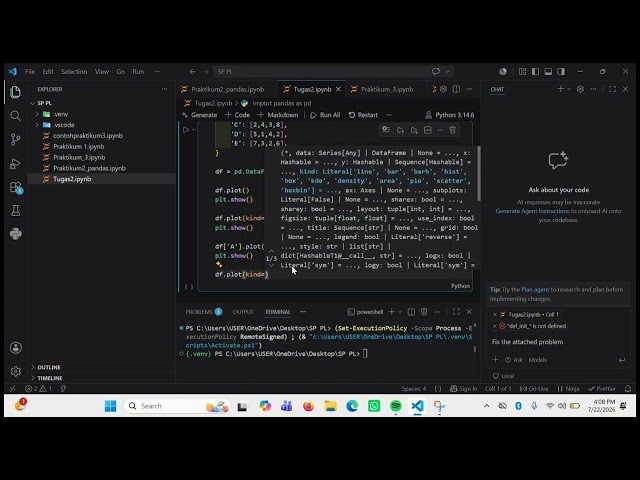Collapse the SP PL root folder
The height and width of the screenshot is (480, 640).
[x=33, y=103]
